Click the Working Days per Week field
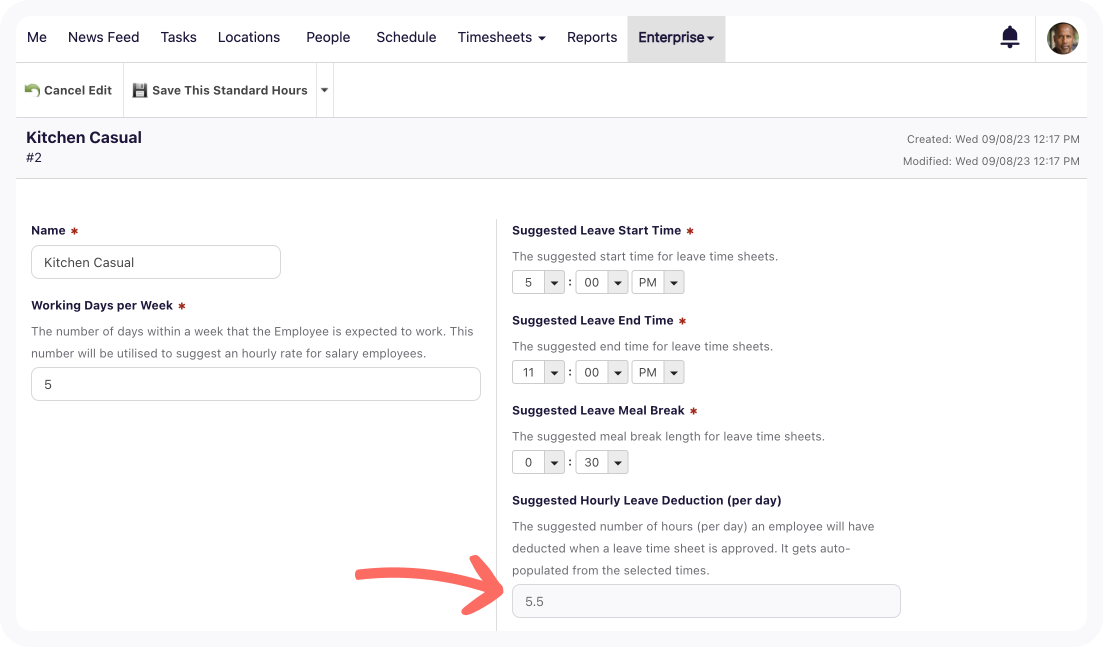Viewport: 1103px width, 647px height. (x=256, y=384)
